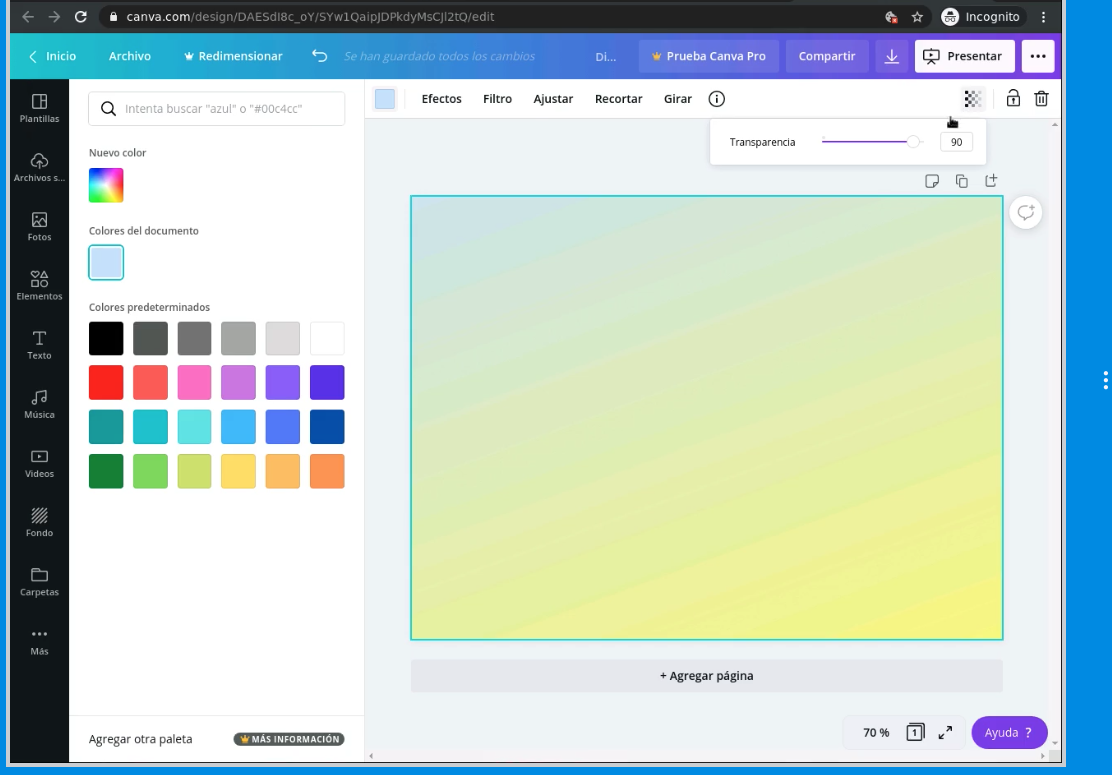Click the undo arrow icon
This screenshot has height=775, width=1112.
[x=319, y=56]
